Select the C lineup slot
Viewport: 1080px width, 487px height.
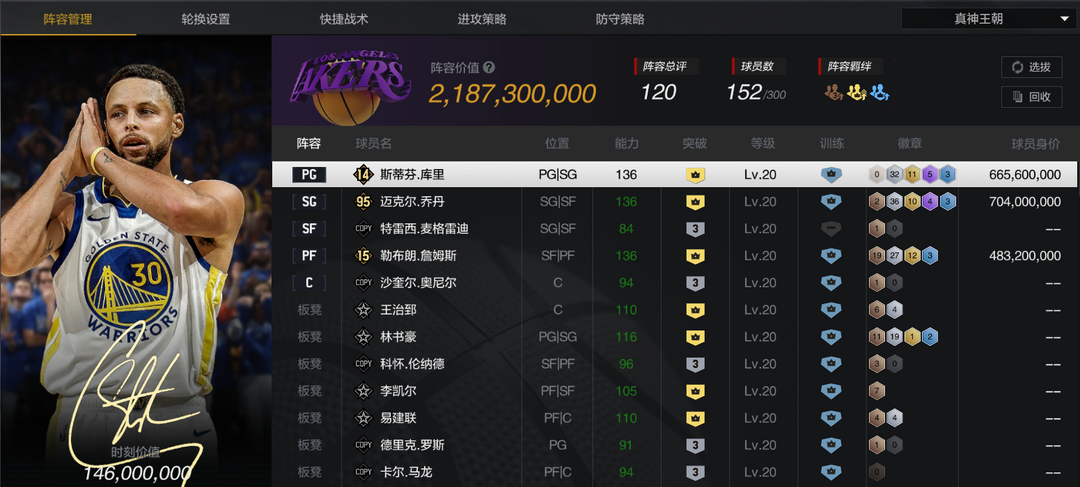tap(309, 283)
